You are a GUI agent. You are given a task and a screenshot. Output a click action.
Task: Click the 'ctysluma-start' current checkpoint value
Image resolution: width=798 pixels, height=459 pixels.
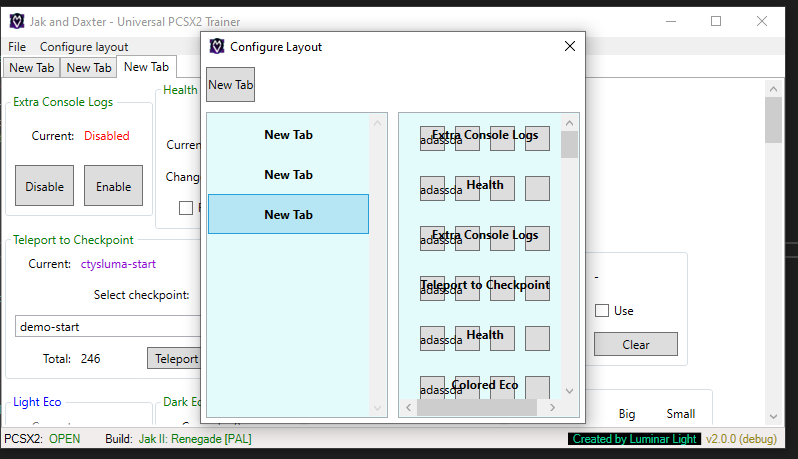pyautogui.click(x=118, y=264)
